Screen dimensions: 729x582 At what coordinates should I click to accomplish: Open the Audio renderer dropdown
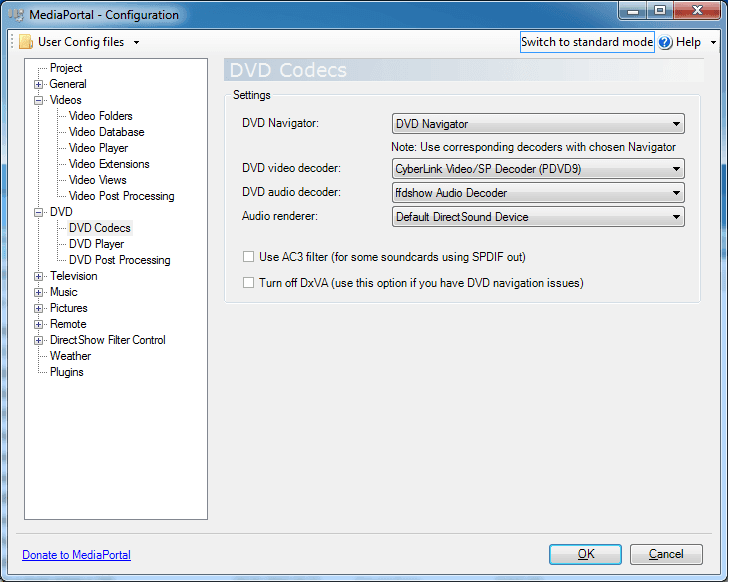(538, 217)
